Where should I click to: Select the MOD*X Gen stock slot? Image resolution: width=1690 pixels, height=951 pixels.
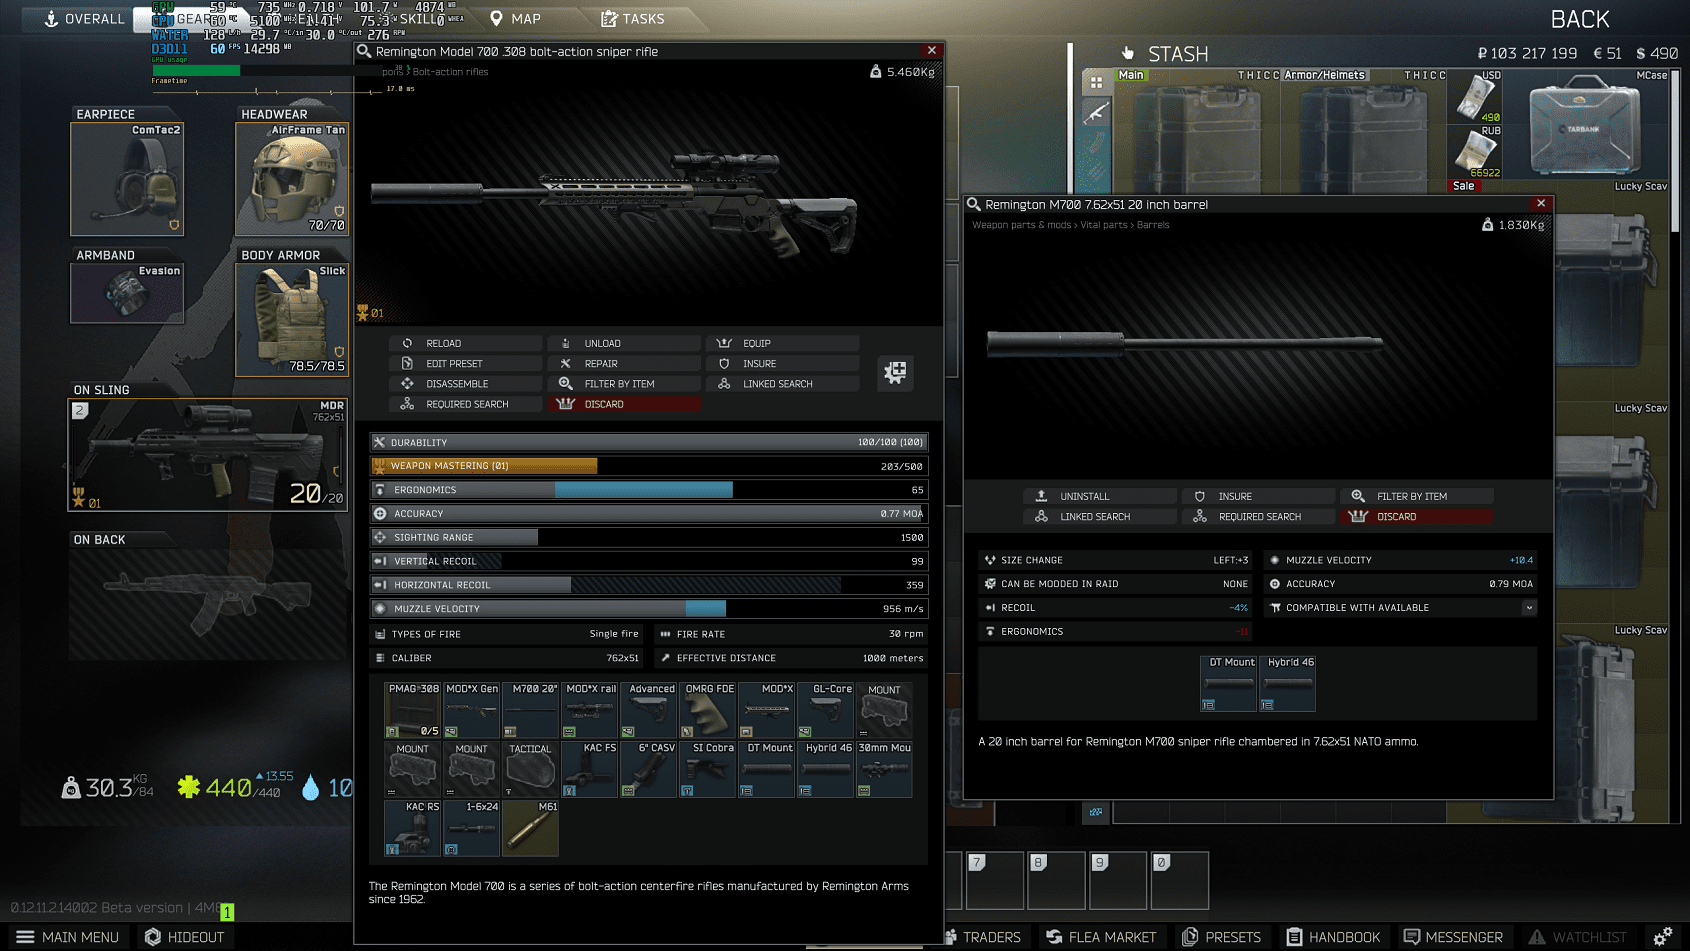click(472, 710)
